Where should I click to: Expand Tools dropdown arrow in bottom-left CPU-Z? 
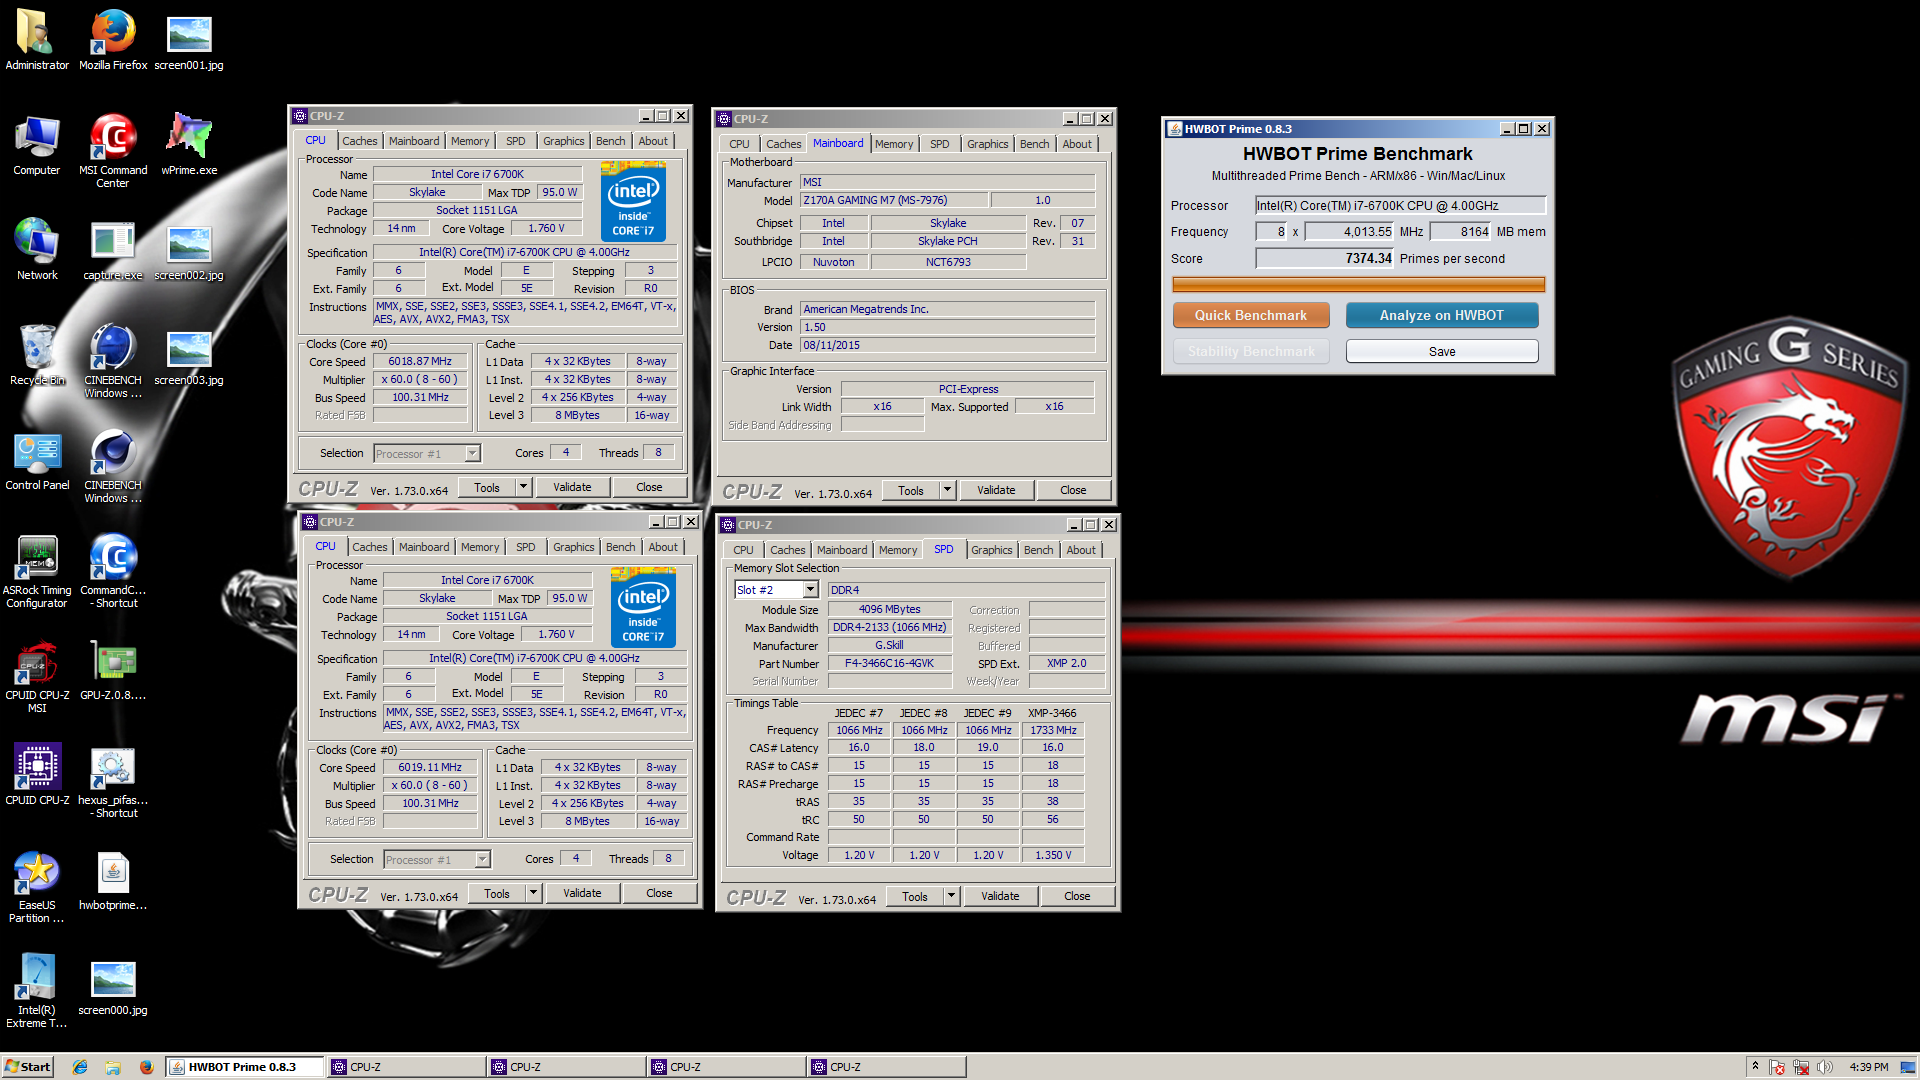tap(533, 893)
